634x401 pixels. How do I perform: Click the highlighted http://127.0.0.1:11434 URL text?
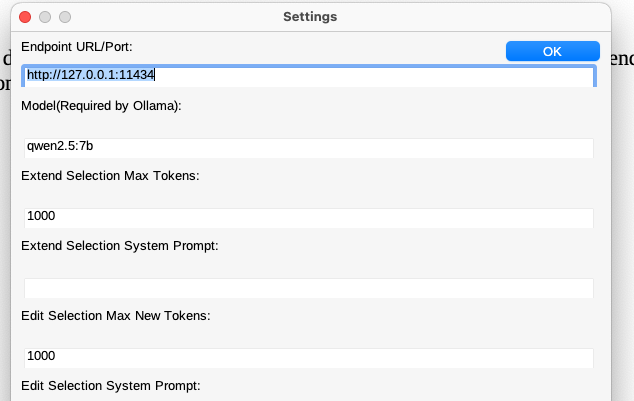click(x=90, y=75)
